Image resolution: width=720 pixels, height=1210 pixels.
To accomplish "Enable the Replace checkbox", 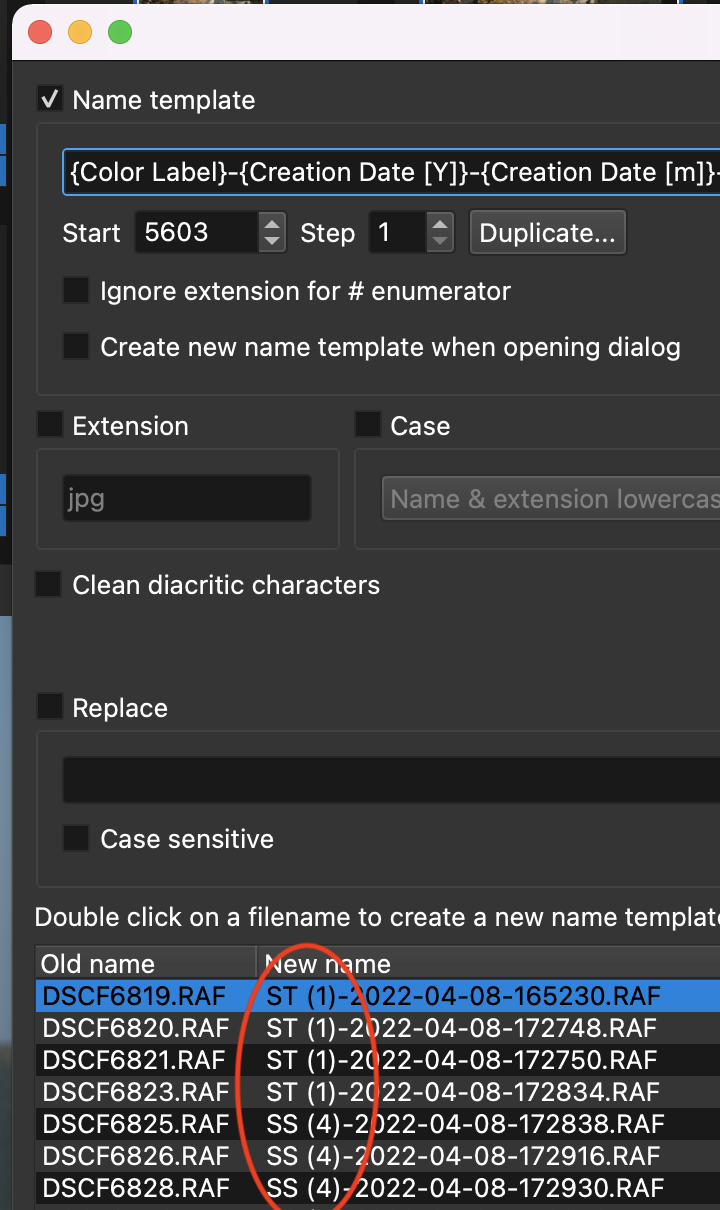I will (x=49, y=707).
